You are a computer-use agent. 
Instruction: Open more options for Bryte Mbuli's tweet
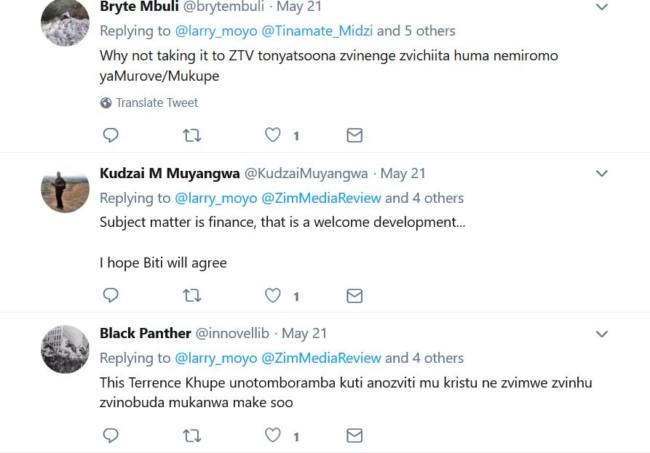(x=601, y=8)
